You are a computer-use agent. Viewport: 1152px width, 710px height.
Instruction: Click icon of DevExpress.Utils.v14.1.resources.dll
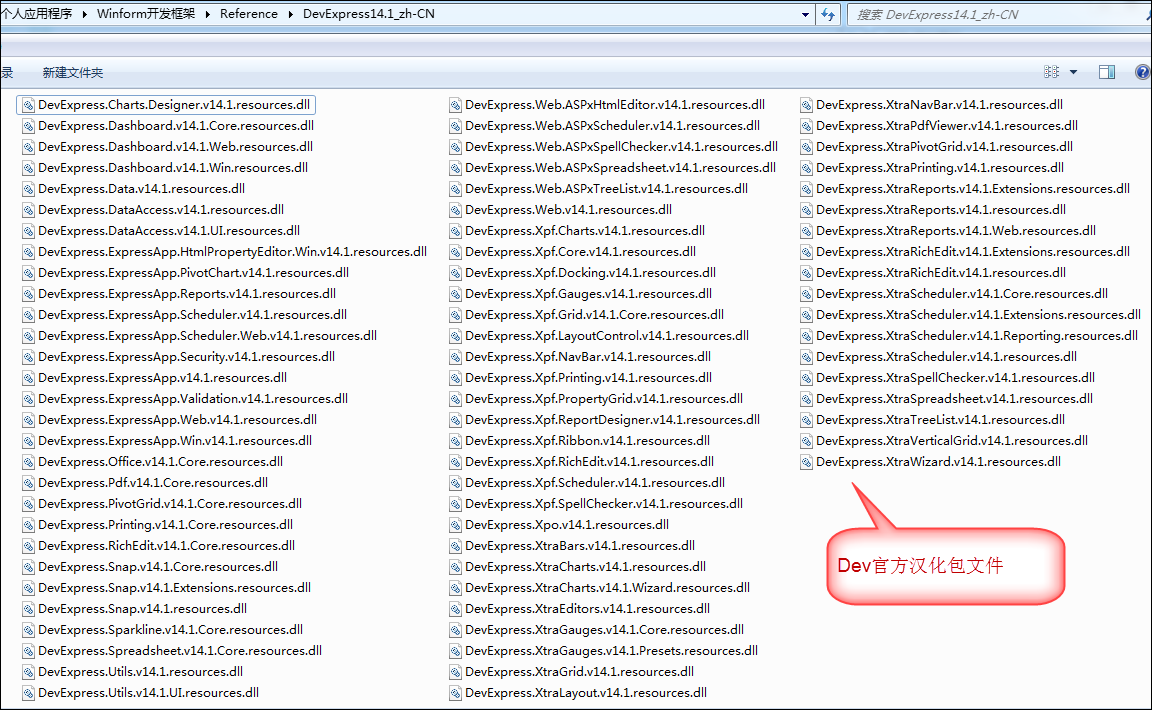(29, 672)
